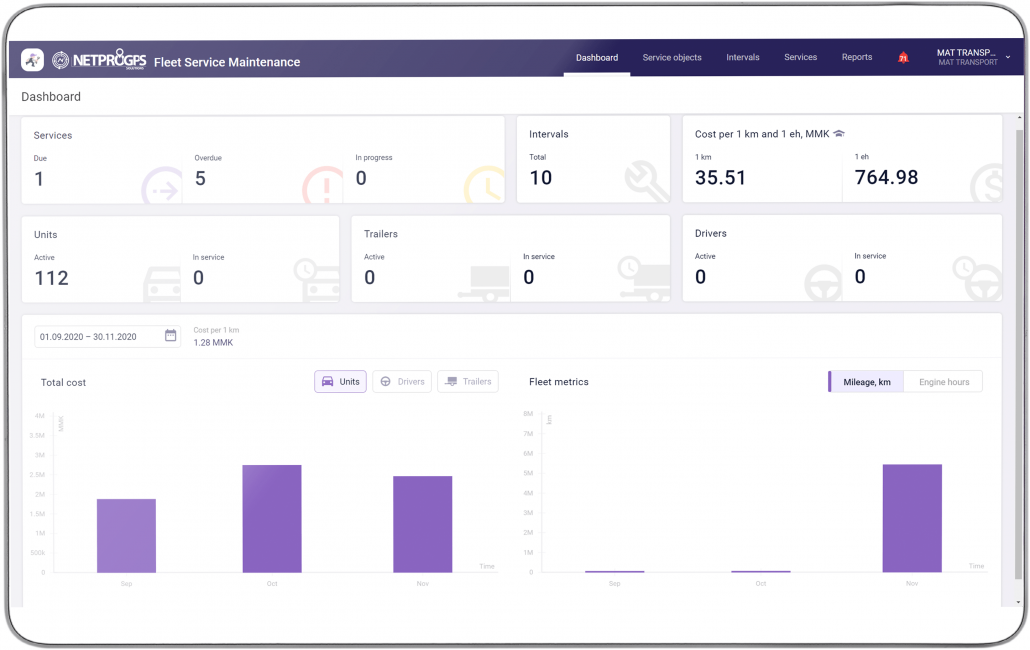Select Mileage, km metric button
This screenshot has height=650, width=1030.
pos(866,382)
